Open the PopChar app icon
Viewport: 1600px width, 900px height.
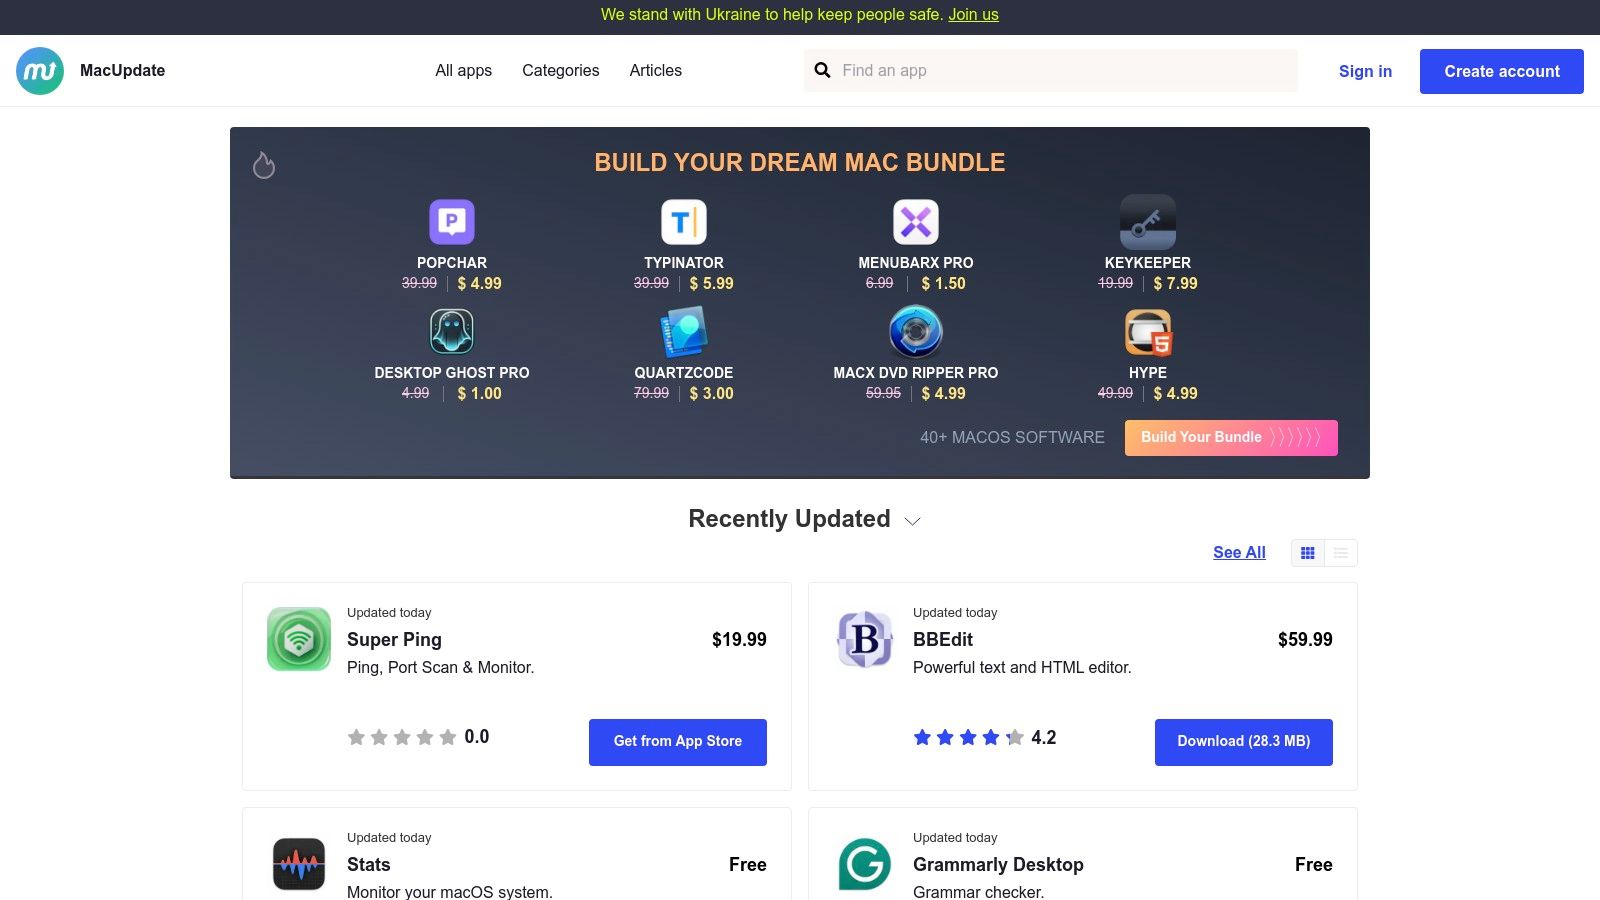pos(452,222)
